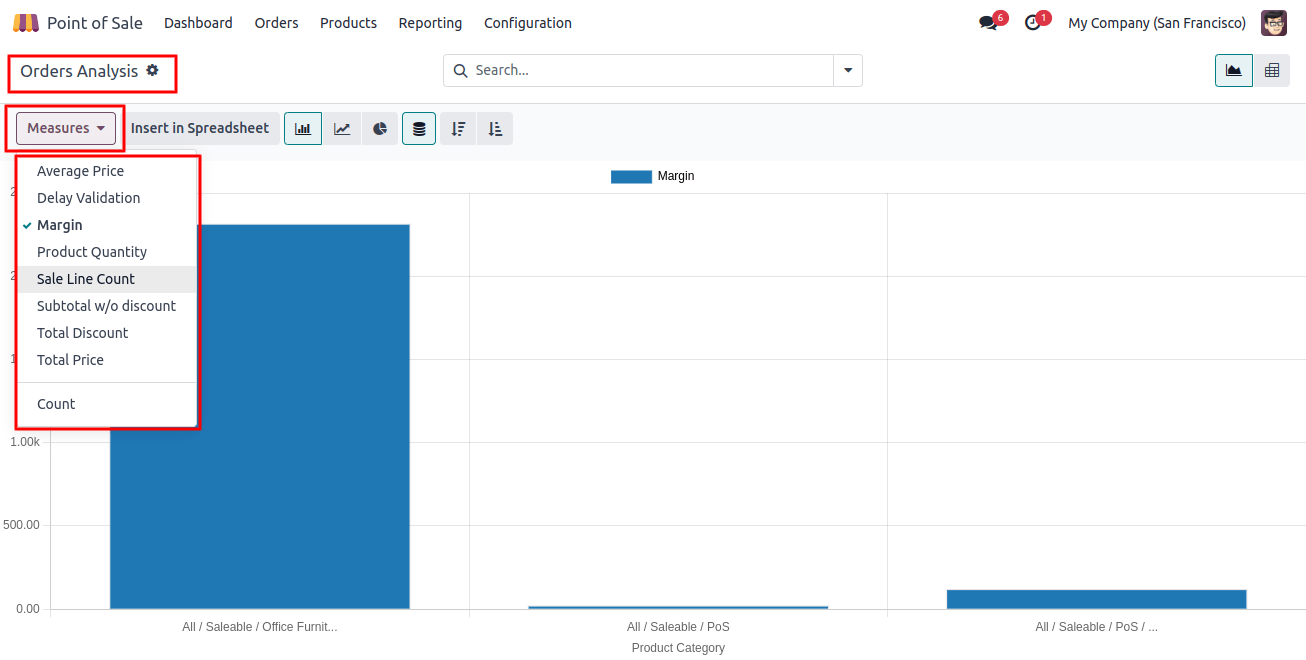
Task: Click the Orders Analysis title text
Action: click(x=79, y=71)
